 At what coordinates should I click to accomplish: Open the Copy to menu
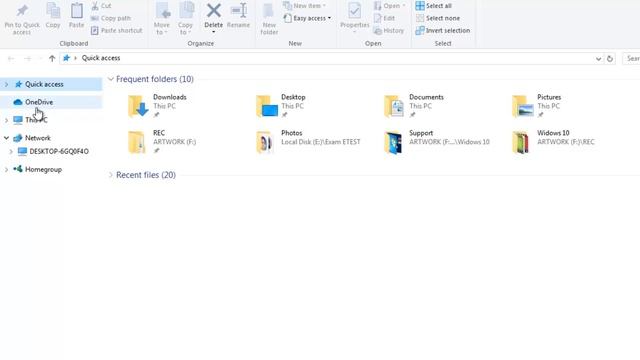pos(186,19)
